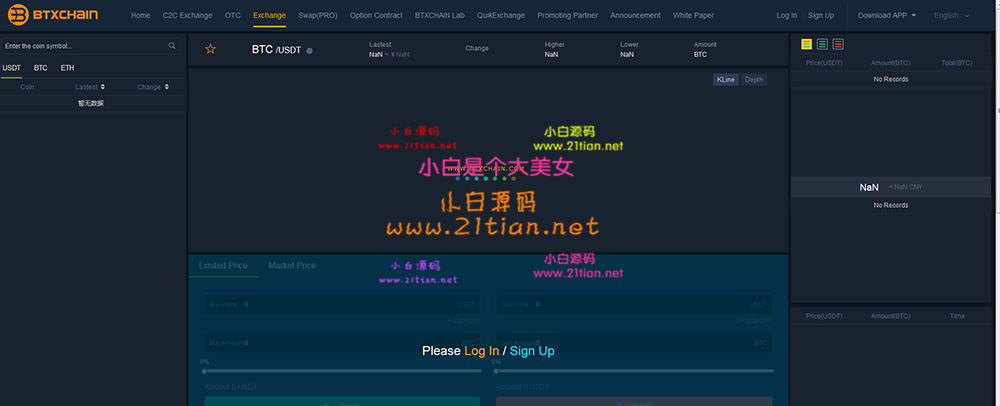The image size is (1000, 406).
Task: Switch chart to KLine view
Action: pos(725,79)
